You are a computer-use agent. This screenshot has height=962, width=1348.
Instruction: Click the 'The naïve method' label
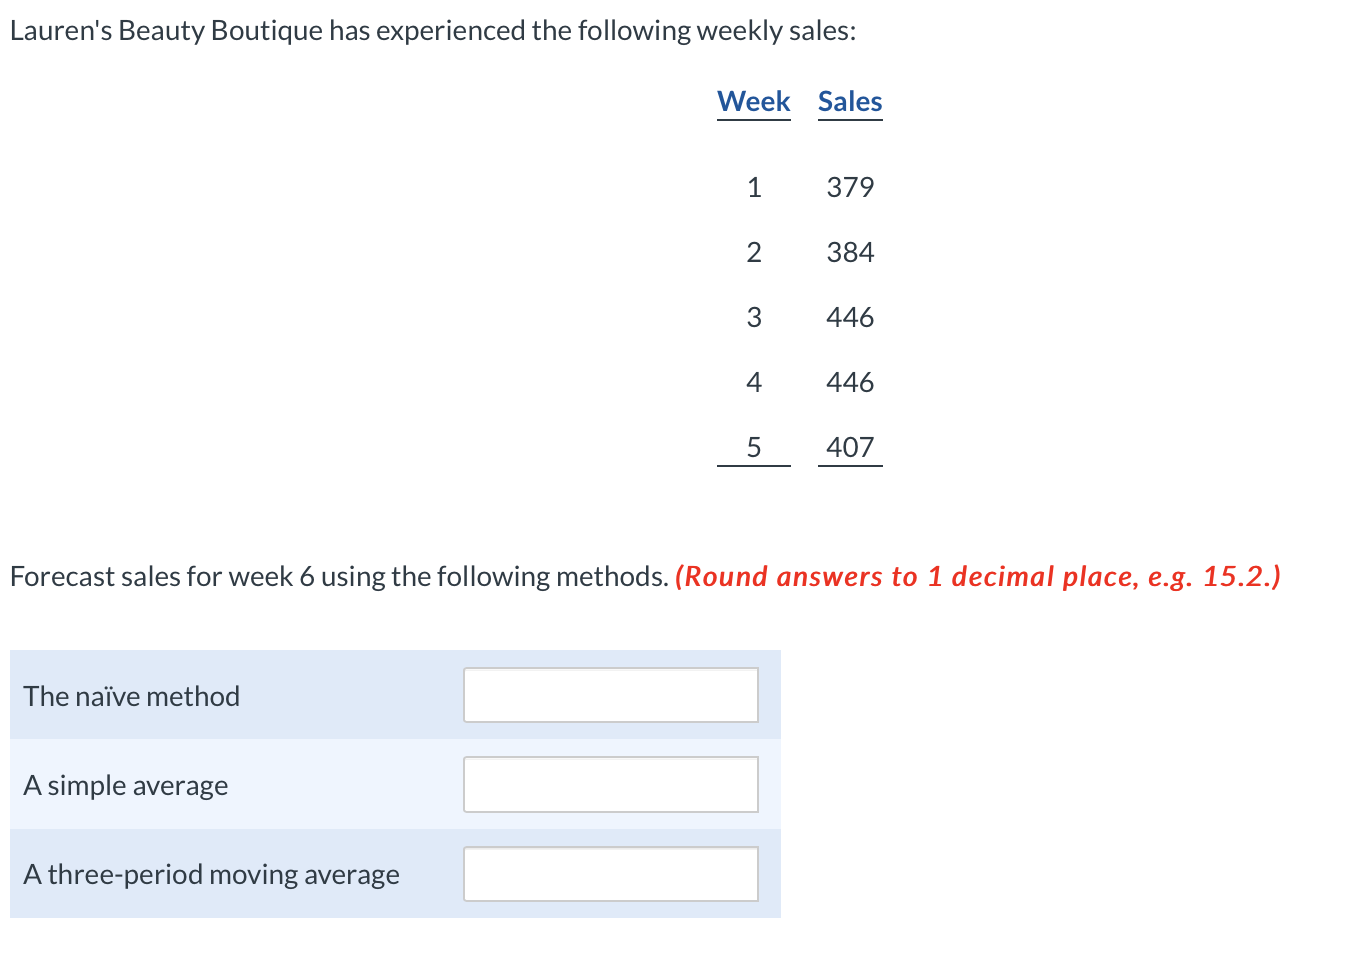coord(132,696)
